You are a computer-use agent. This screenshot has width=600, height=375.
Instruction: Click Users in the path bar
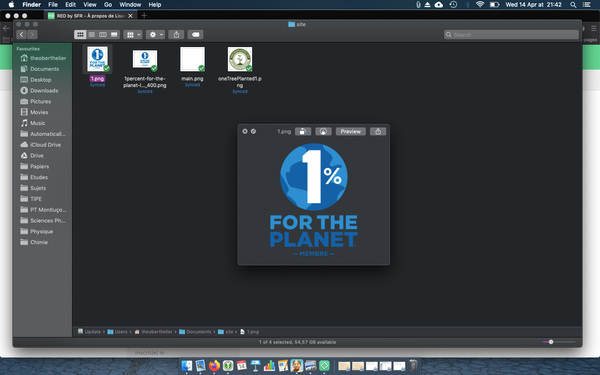pyautogui.click(x=117, y=332)
